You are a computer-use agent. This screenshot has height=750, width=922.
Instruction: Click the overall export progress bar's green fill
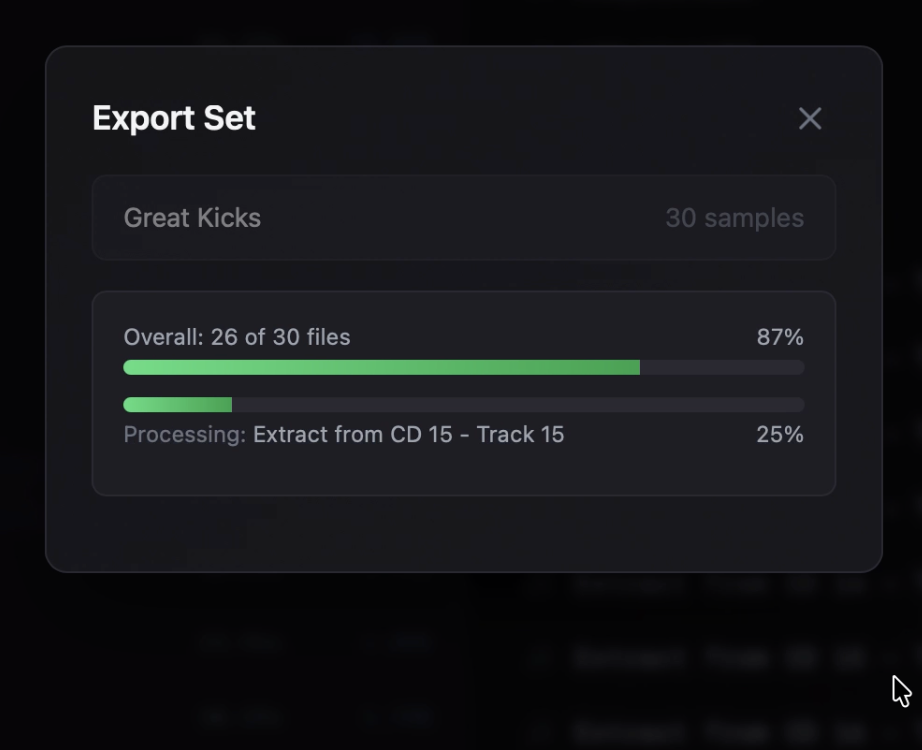coord(380,367)
